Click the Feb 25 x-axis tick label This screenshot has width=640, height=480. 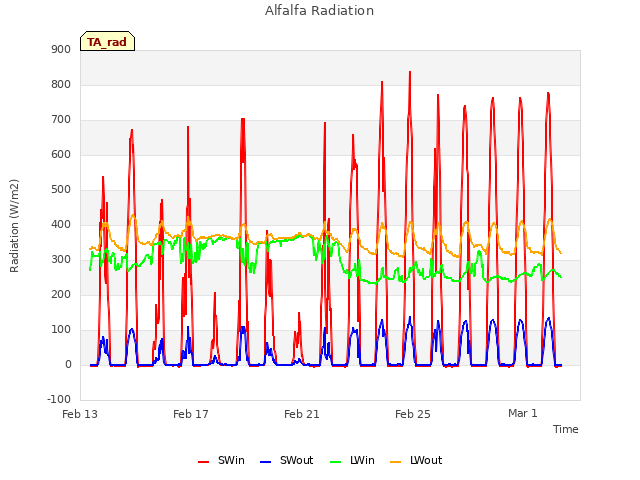coord(413,414)
